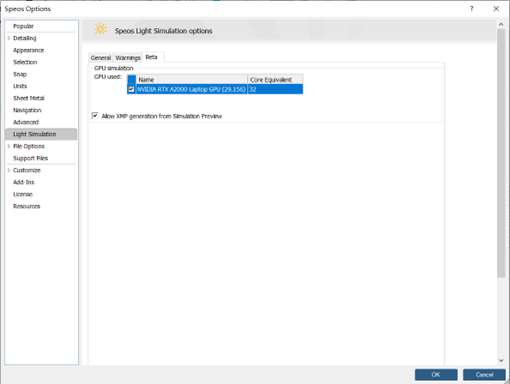510x384 pixels.
Task: Go to Selection options
Action: click(x=25, y=62)
